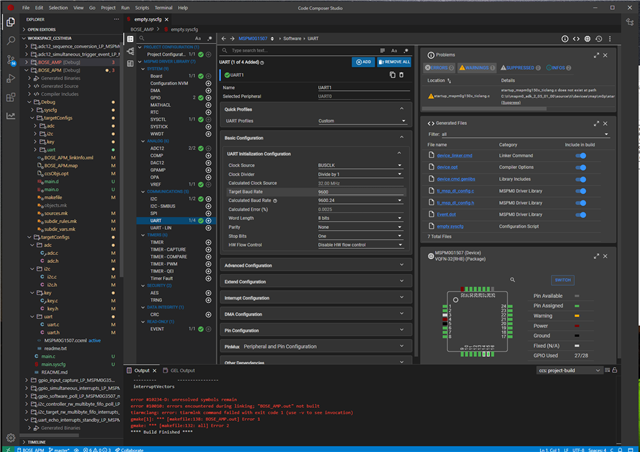Toggle include in build for device.cmd.genlibs
The height and width of the screenshot is (452, 640).
click(581, 179)
